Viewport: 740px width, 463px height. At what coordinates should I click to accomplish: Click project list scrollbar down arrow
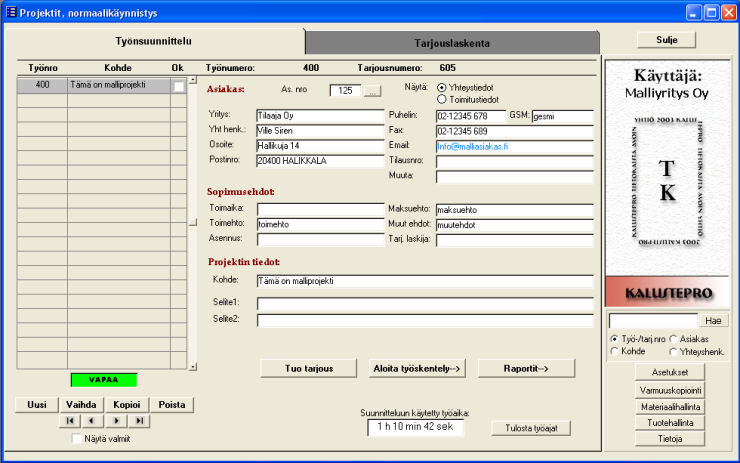tap(193, 367)
